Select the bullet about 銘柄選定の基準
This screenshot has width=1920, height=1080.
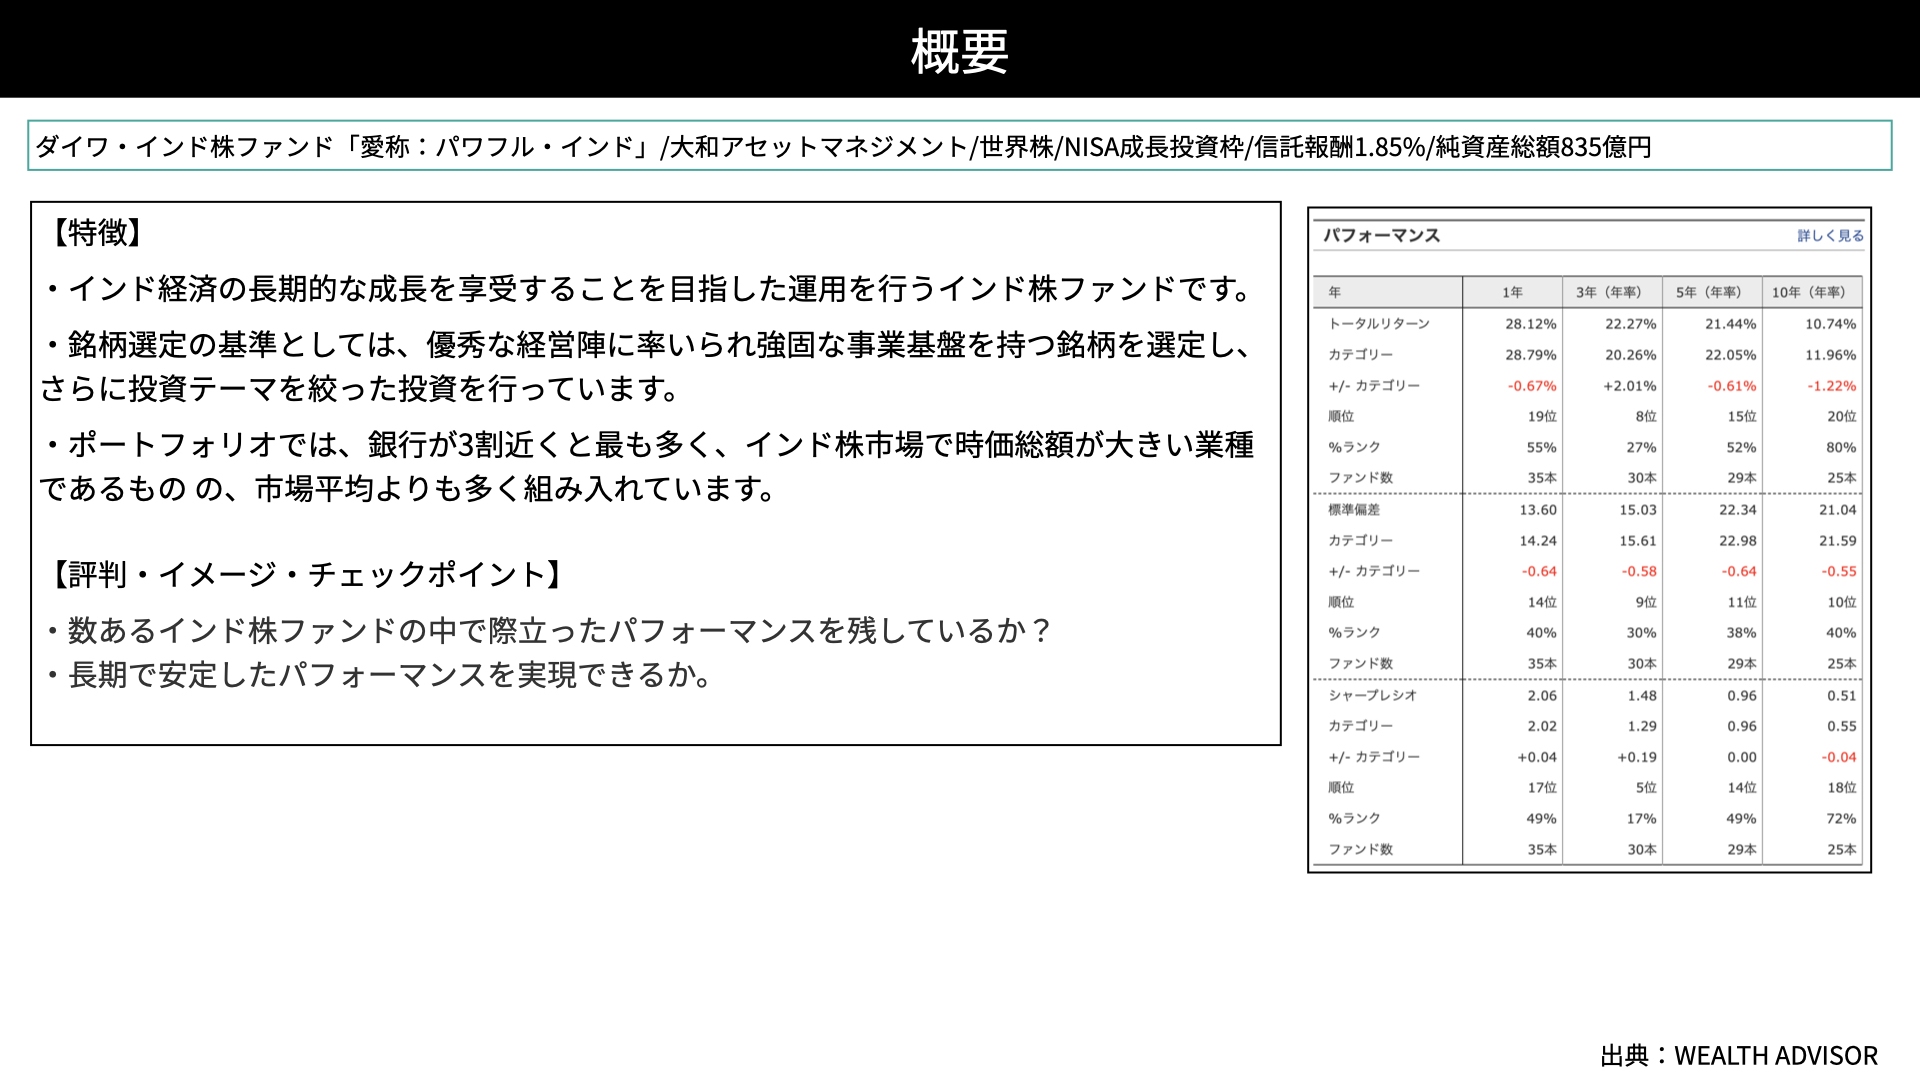coord(647,366)
